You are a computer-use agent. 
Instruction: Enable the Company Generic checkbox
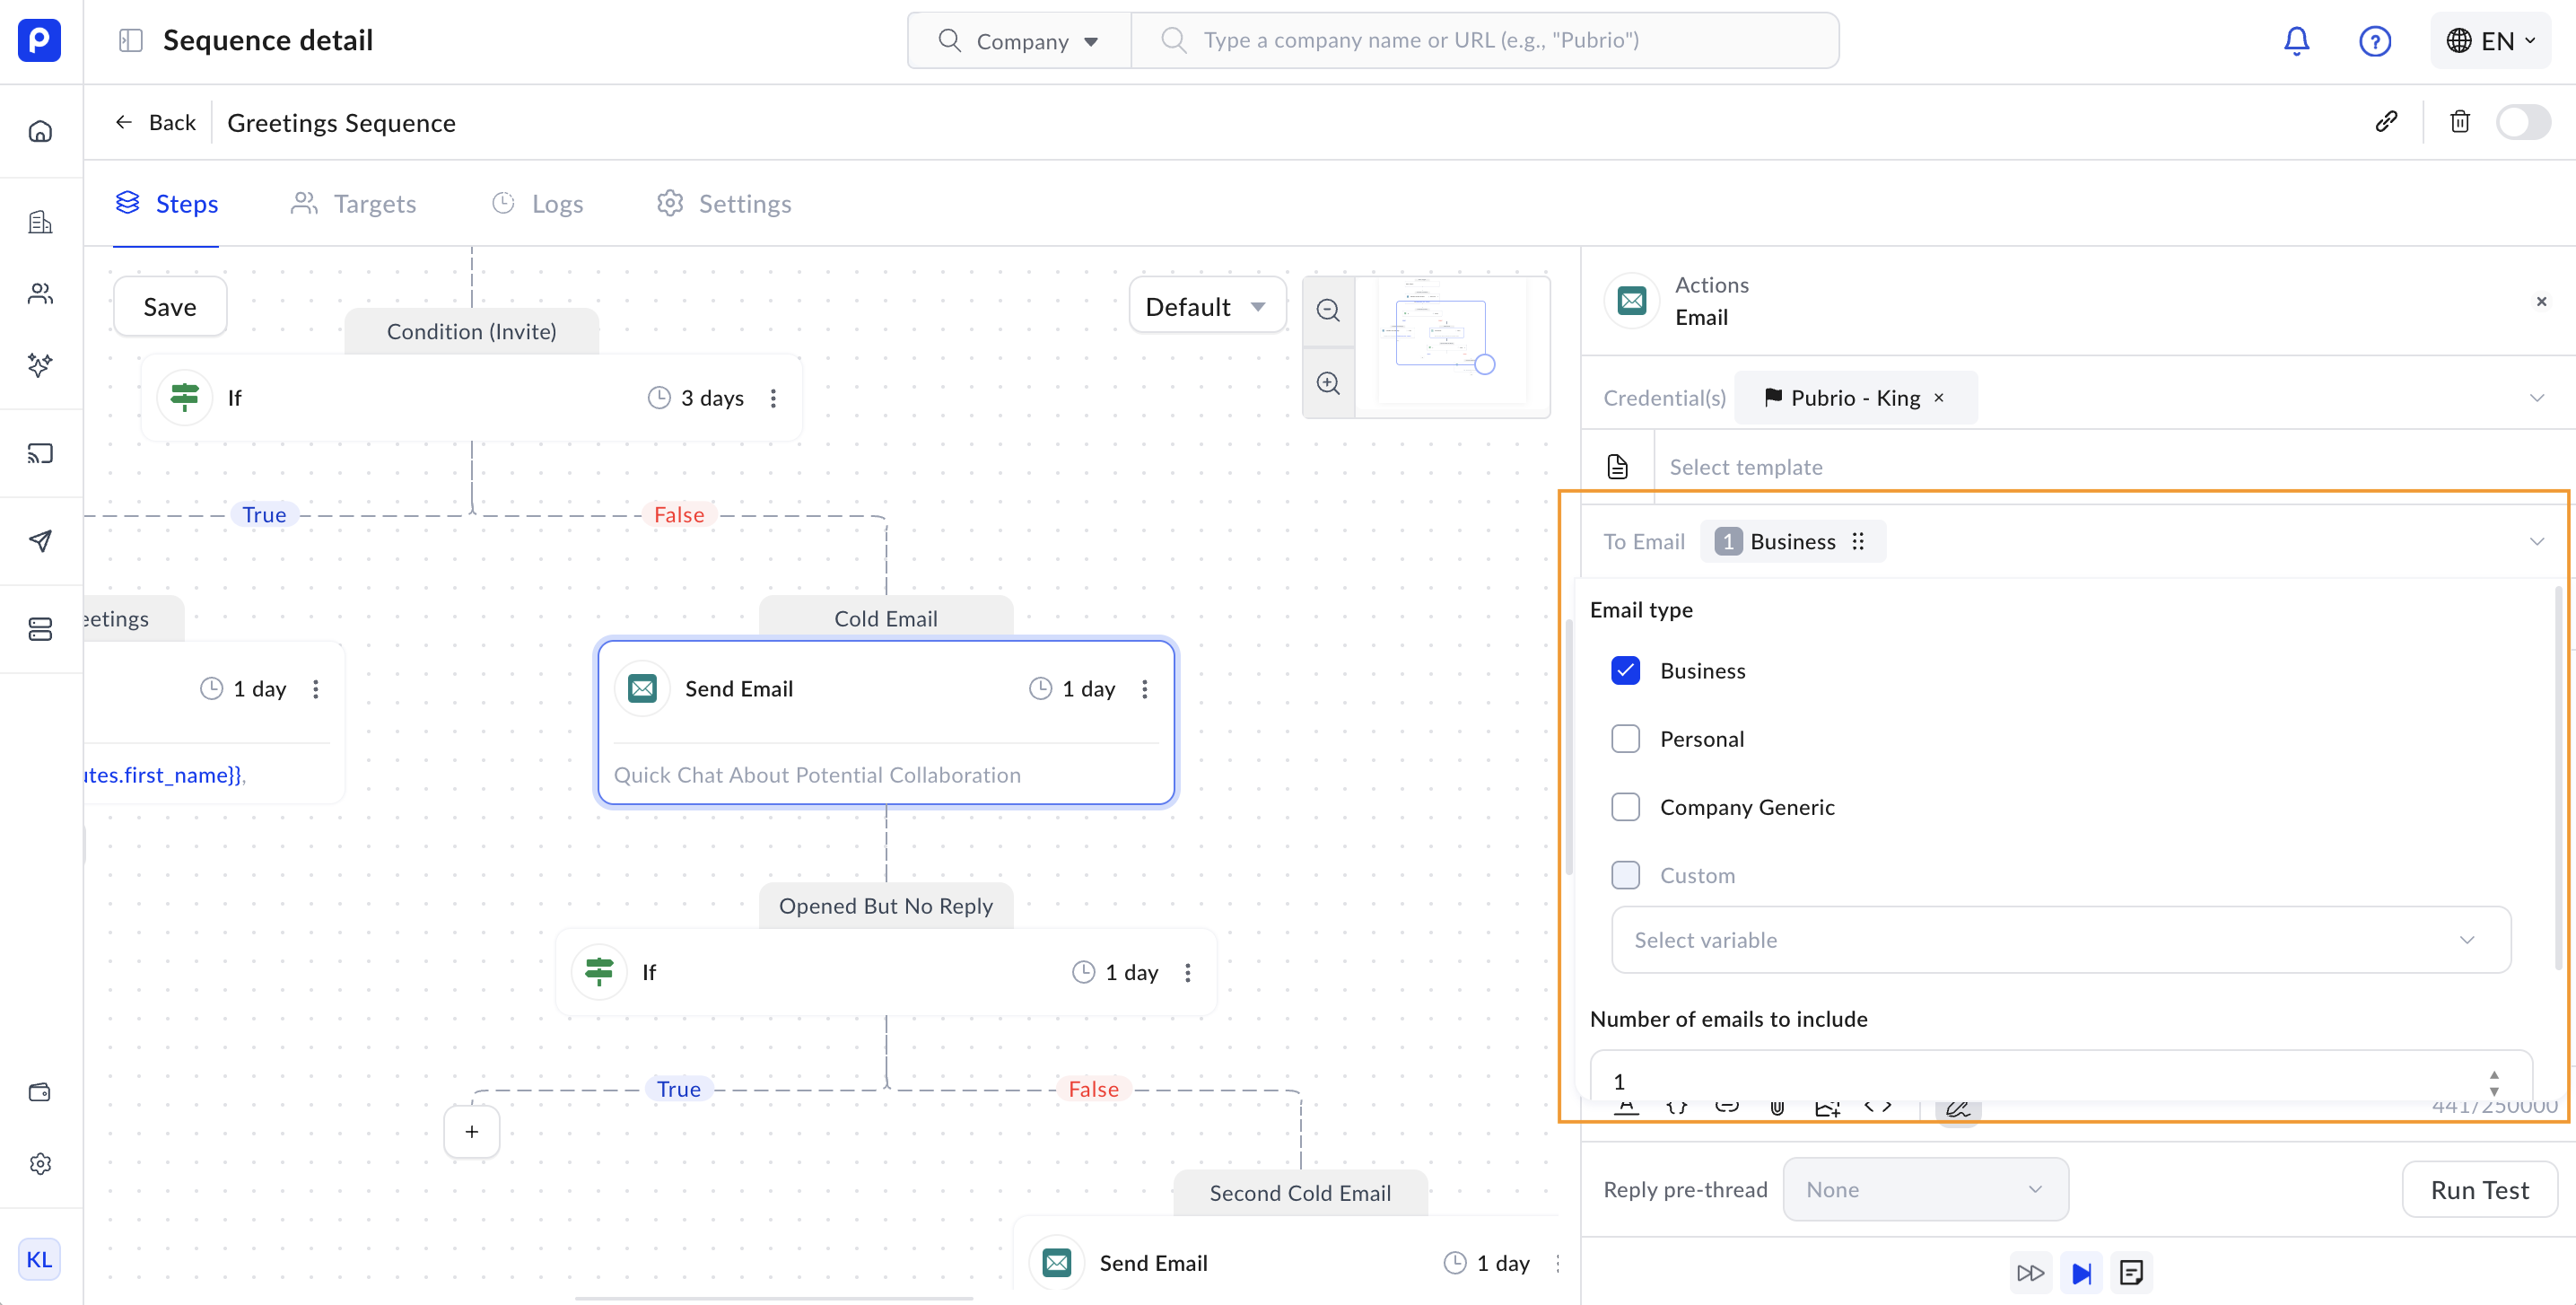click(x=1625, y=807)
